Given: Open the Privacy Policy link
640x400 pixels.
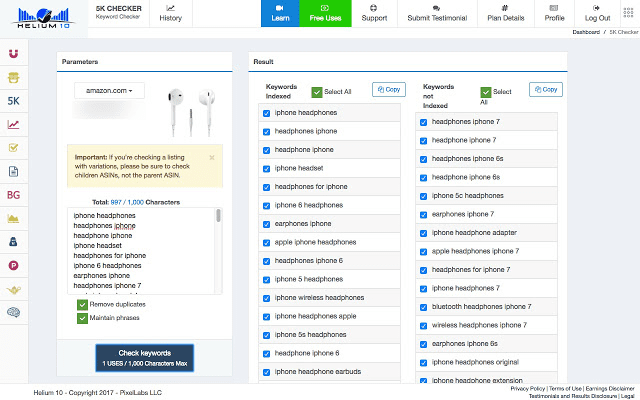Looking at the screenshot, I should (528, 389).
